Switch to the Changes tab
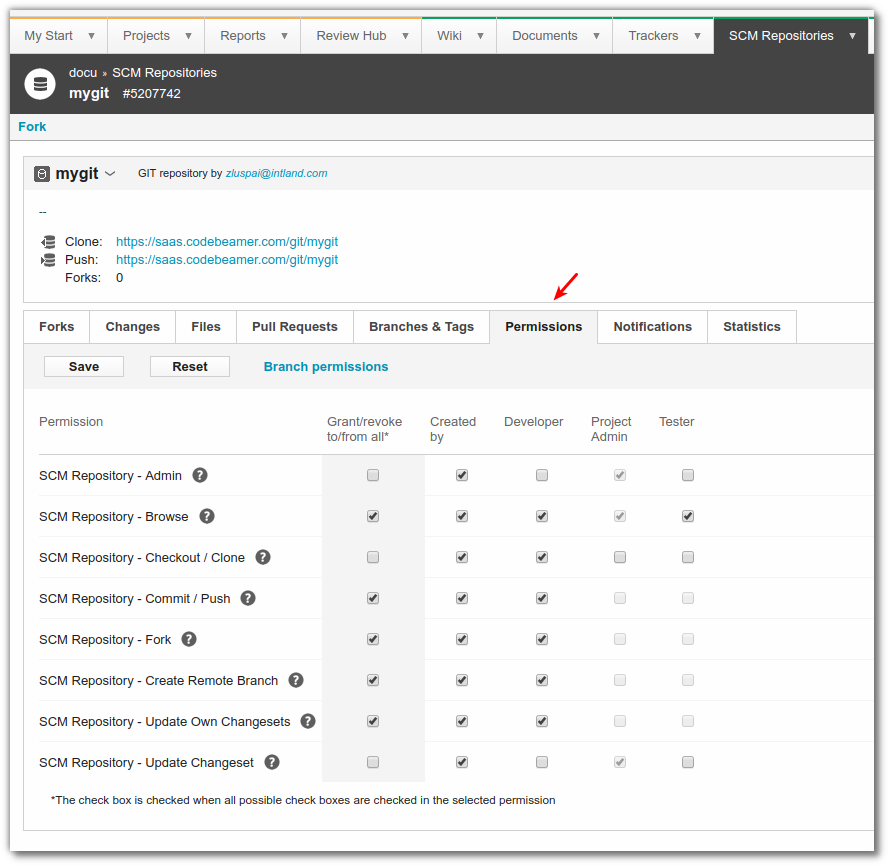890x867 pixels. [x=133, y=327]
